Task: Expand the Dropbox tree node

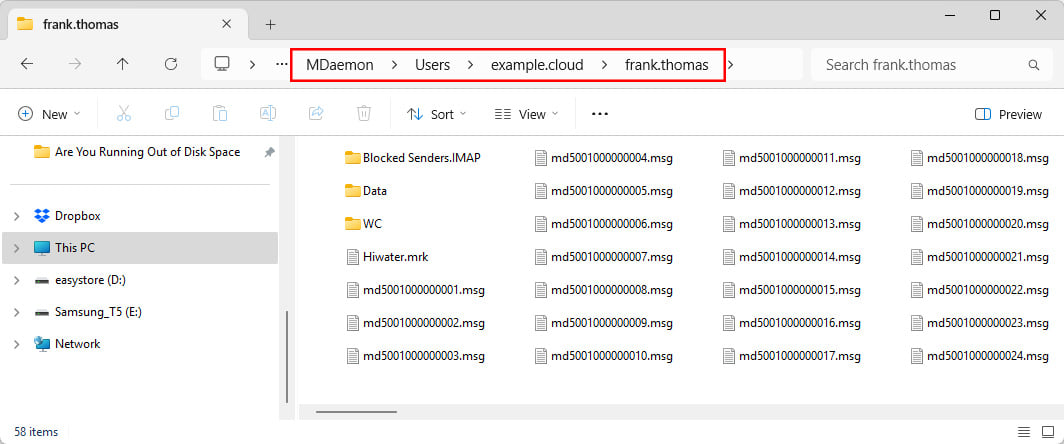Action: (x=17, y=217)
